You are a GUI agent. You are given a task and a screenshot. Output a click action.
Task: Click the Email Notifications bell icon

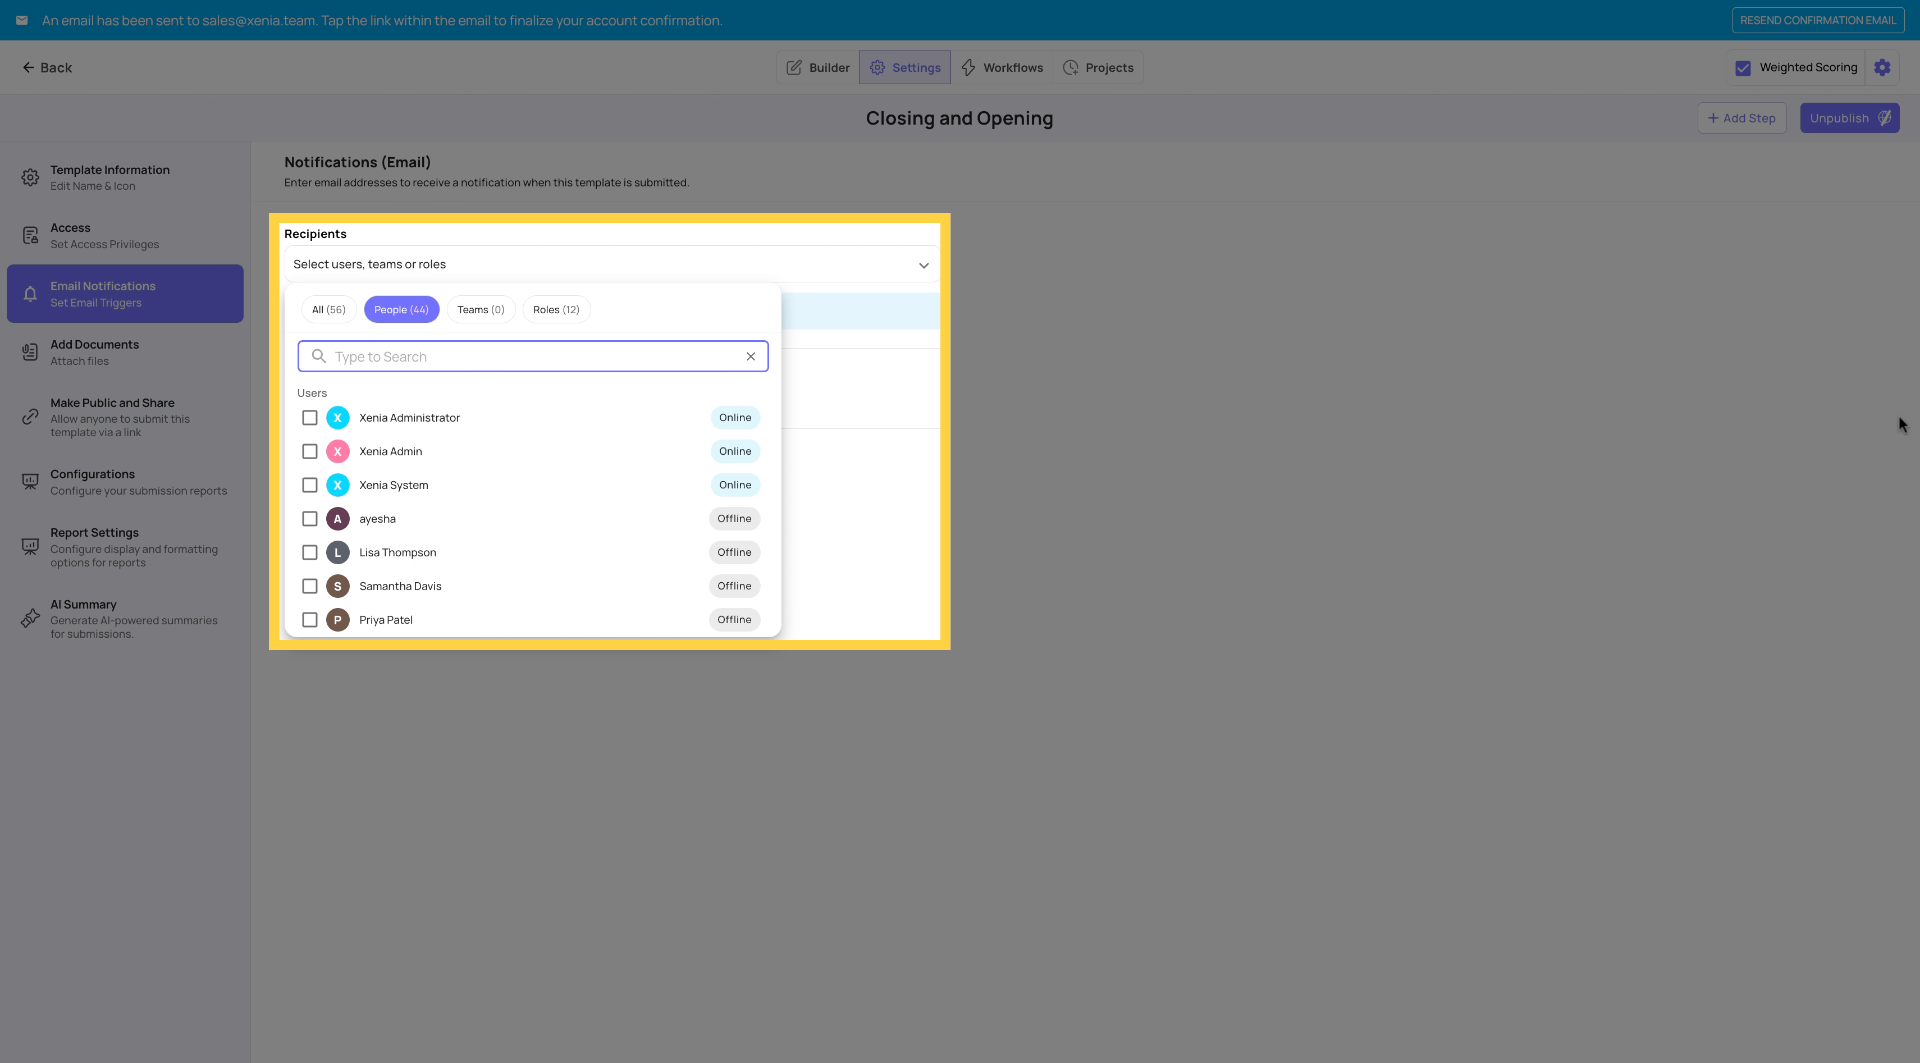click(x=31, y=294)
